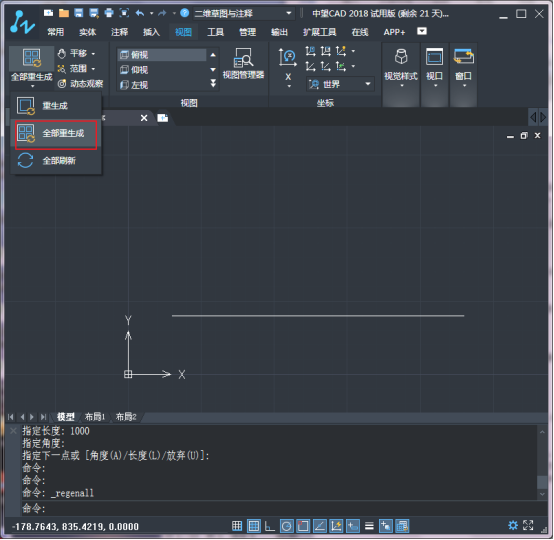Click the view list scroll-down arrow

click(213, 70)
